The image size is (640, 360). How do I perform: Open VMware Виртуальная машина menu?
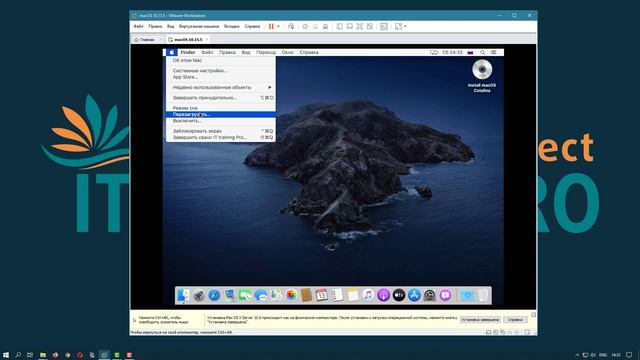199,26
